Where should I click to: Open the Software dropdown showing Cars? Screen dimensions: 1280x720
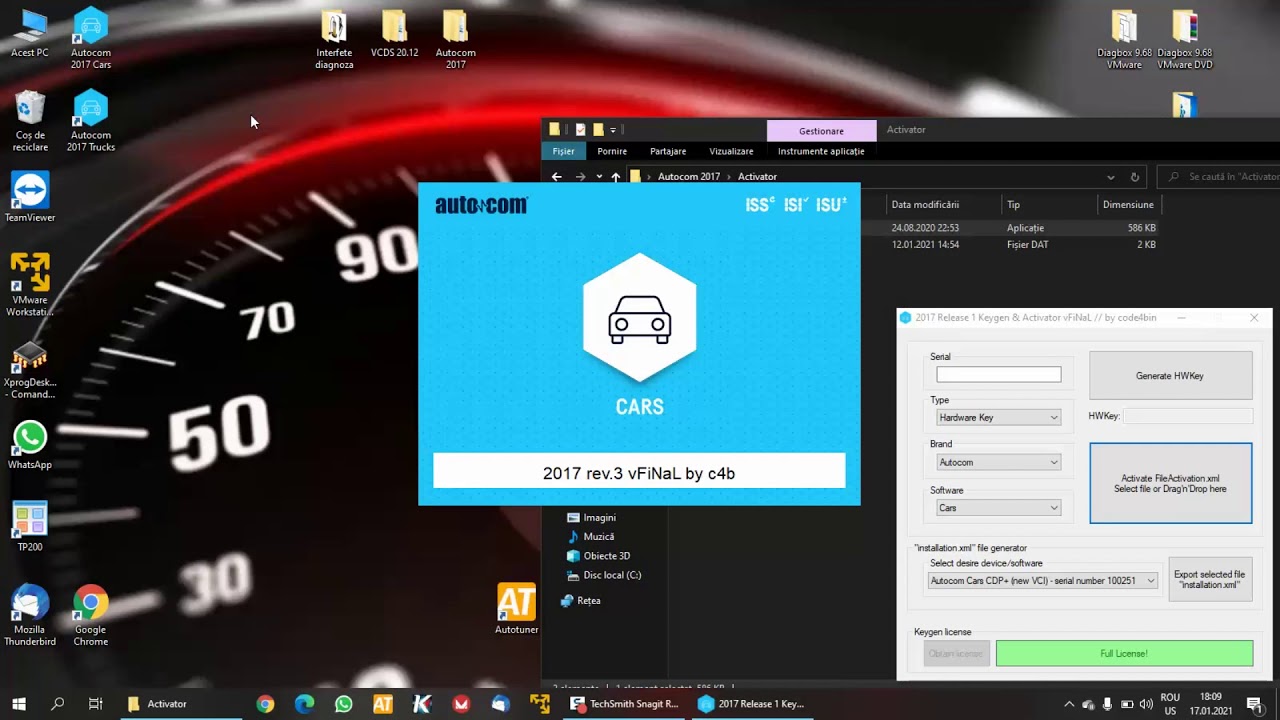(998, 508)
